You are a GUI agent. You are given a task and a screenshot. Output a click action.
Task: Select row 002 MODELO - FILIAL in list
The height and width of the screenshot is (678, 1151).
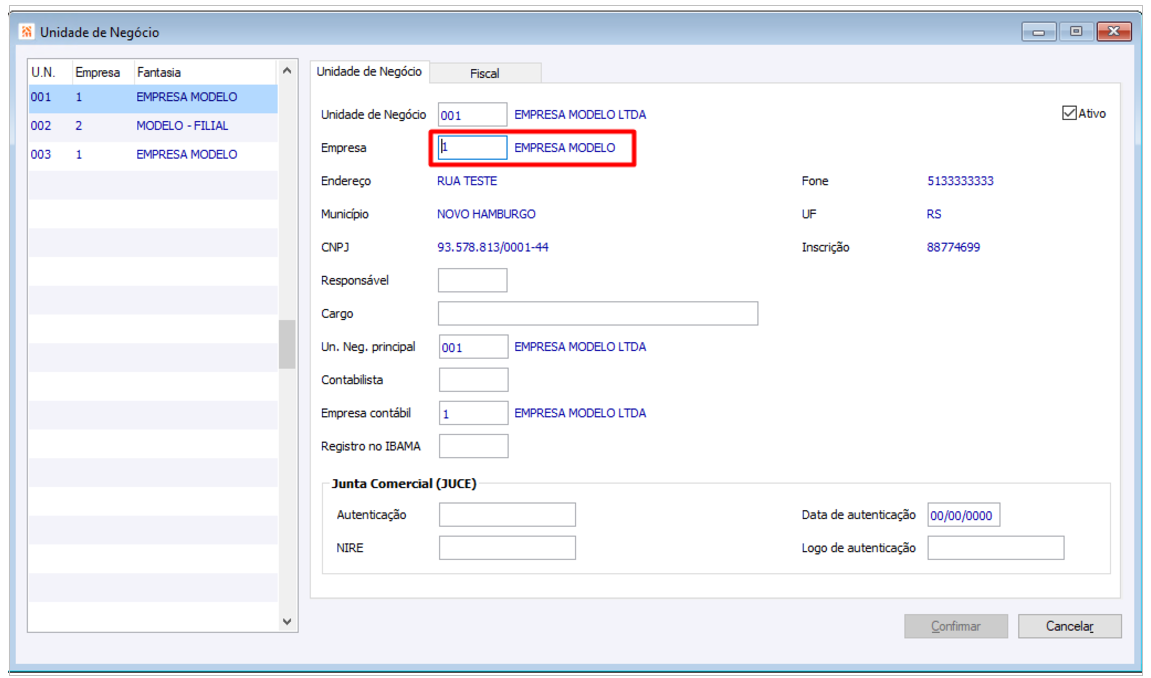(x=153, y=125)
